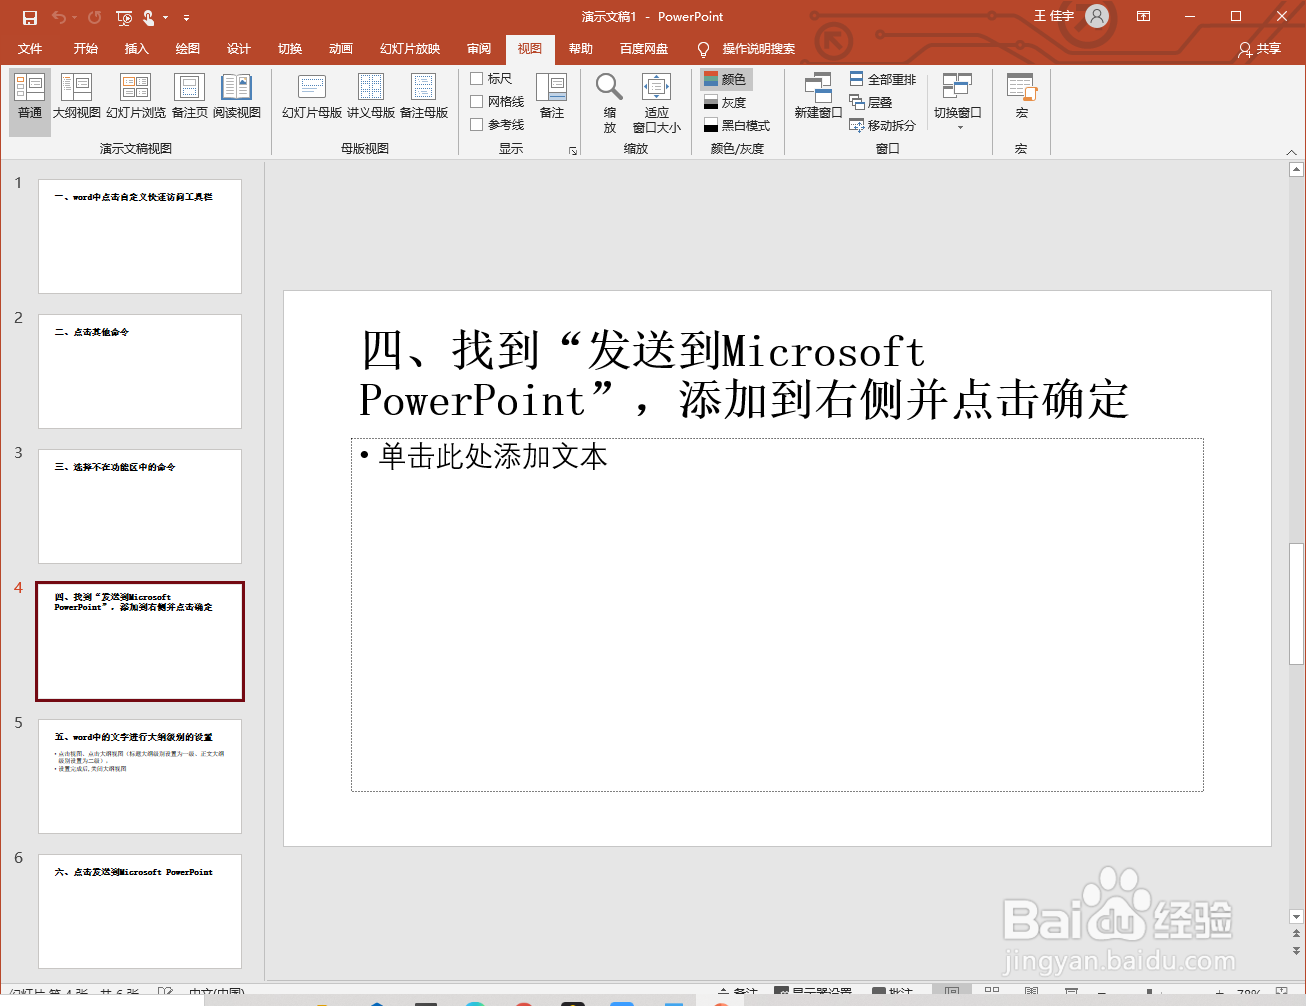Collapse the ribbon with the chevron

pyautogui.click(x=1292, y=152)
